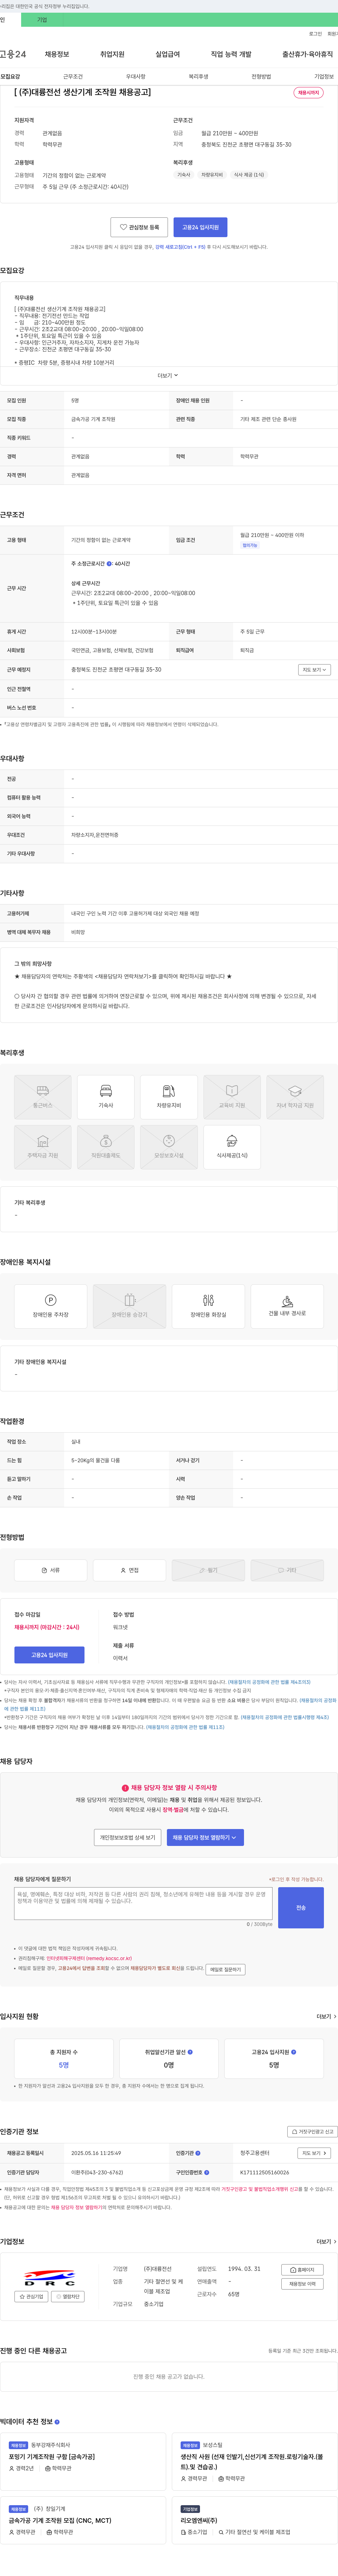338x2576 pixels.
Task: Switch to the 기업정보 section tab
Action: point(324,76)
